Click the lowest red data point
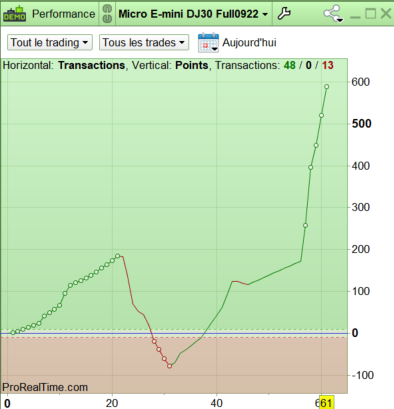The height and width of the screenshot is (409, 394). pos(170,366)
